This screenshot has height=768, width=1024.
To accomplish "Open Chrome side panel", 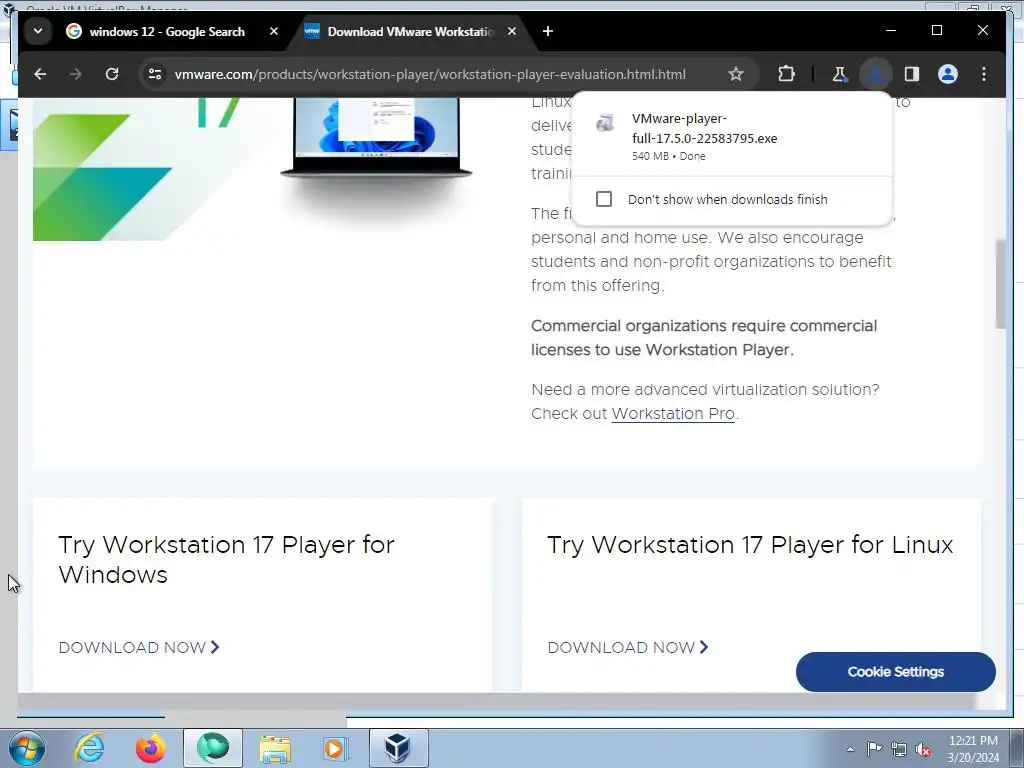I will pos(912,74).
